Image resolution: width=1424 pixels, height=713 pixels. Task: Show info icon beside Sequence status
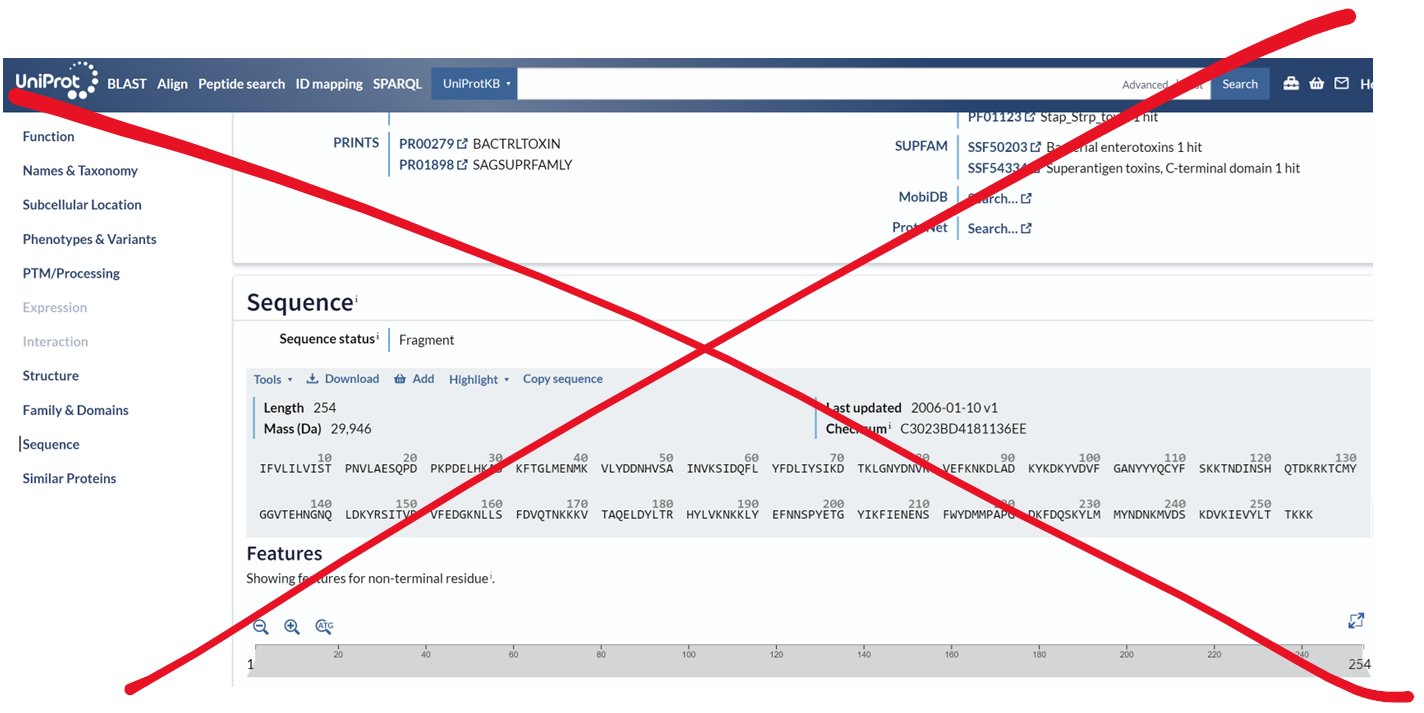point(378,337)
